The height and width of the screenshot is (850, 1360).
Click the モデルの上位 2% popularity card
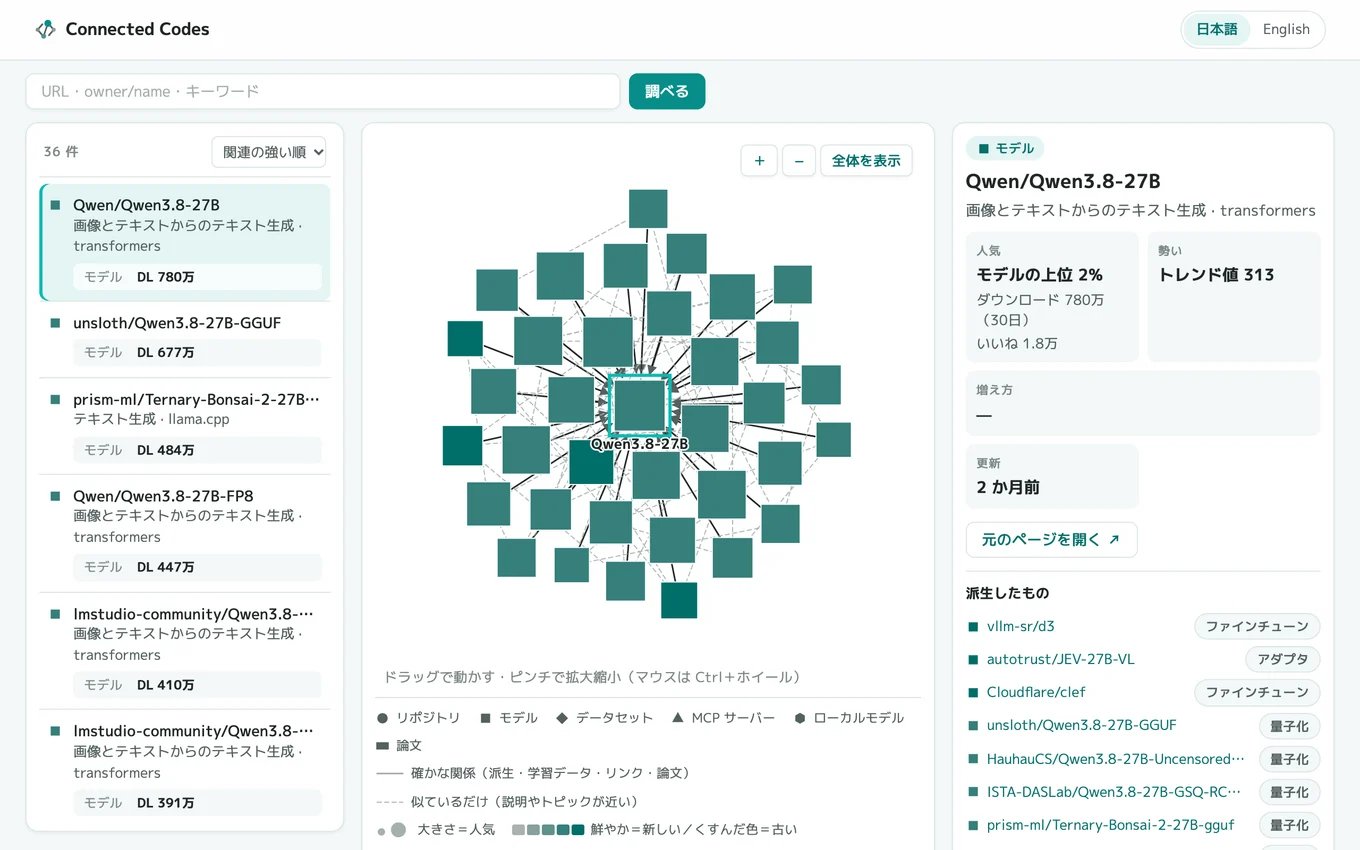pos(1052,297)
